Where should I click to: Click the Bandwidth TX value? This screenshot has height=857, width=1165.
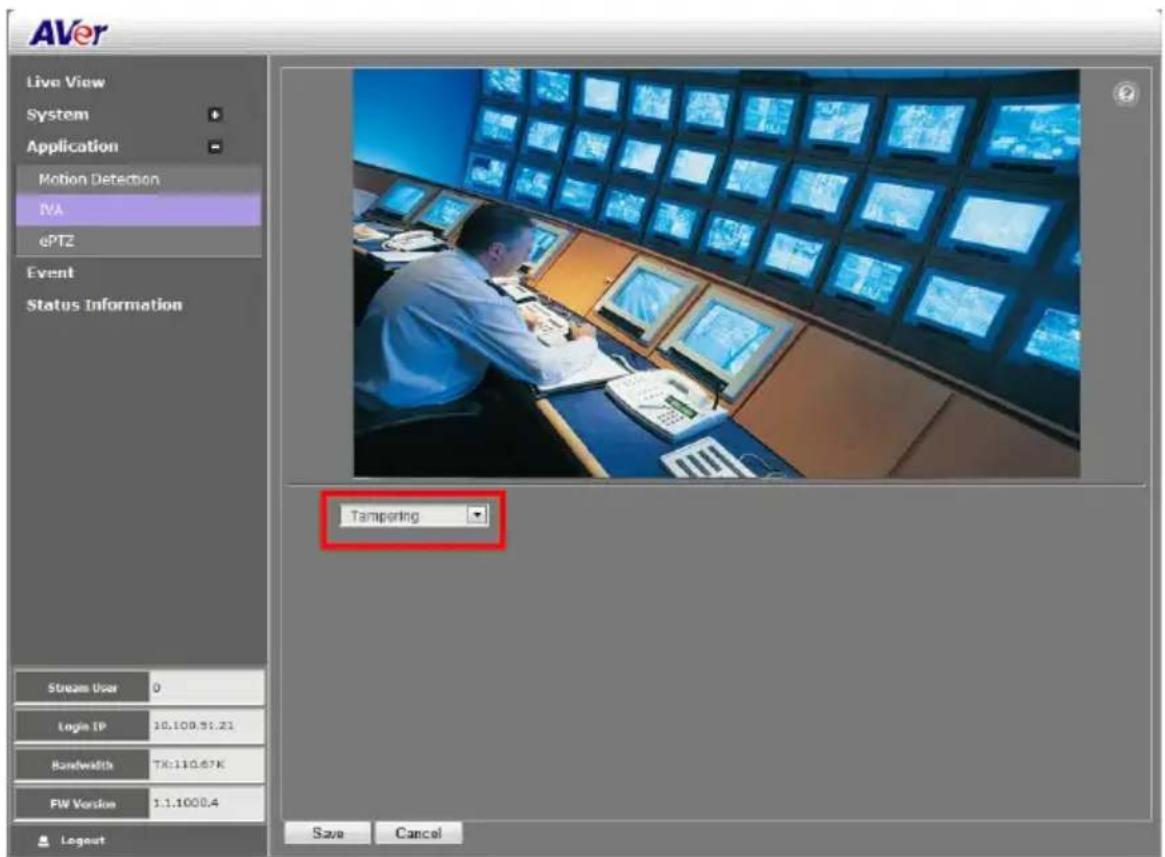(x=207, y=764)
